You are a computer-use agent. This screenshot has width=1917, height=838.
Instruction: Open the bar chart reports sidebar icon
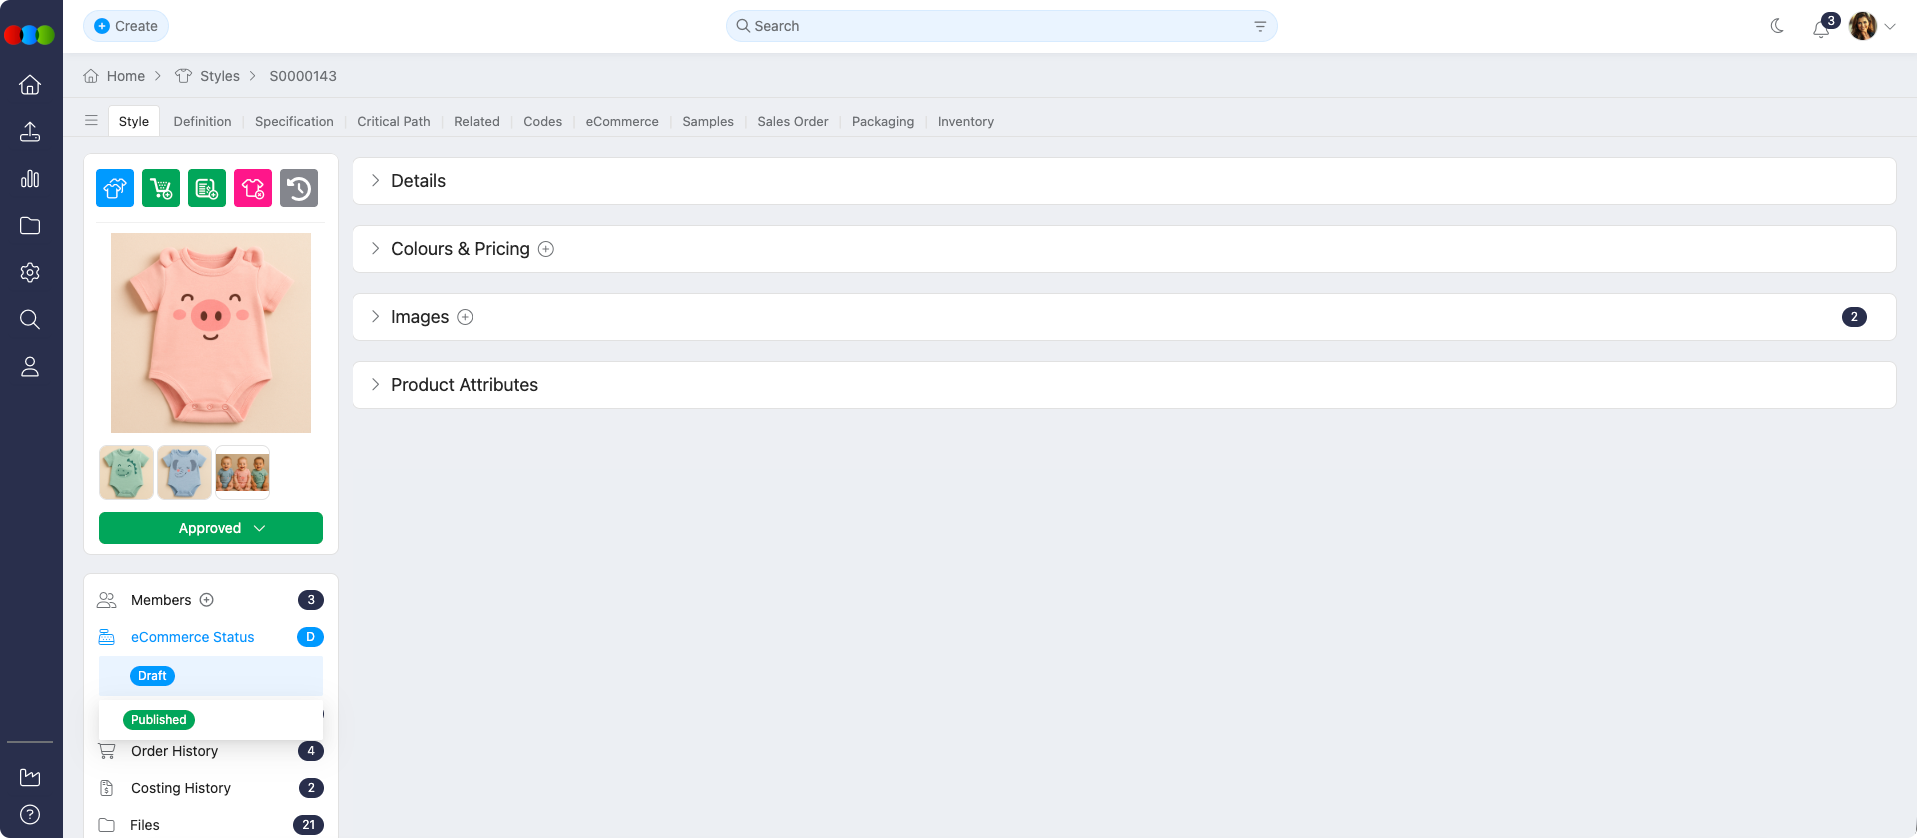(30, 179)
